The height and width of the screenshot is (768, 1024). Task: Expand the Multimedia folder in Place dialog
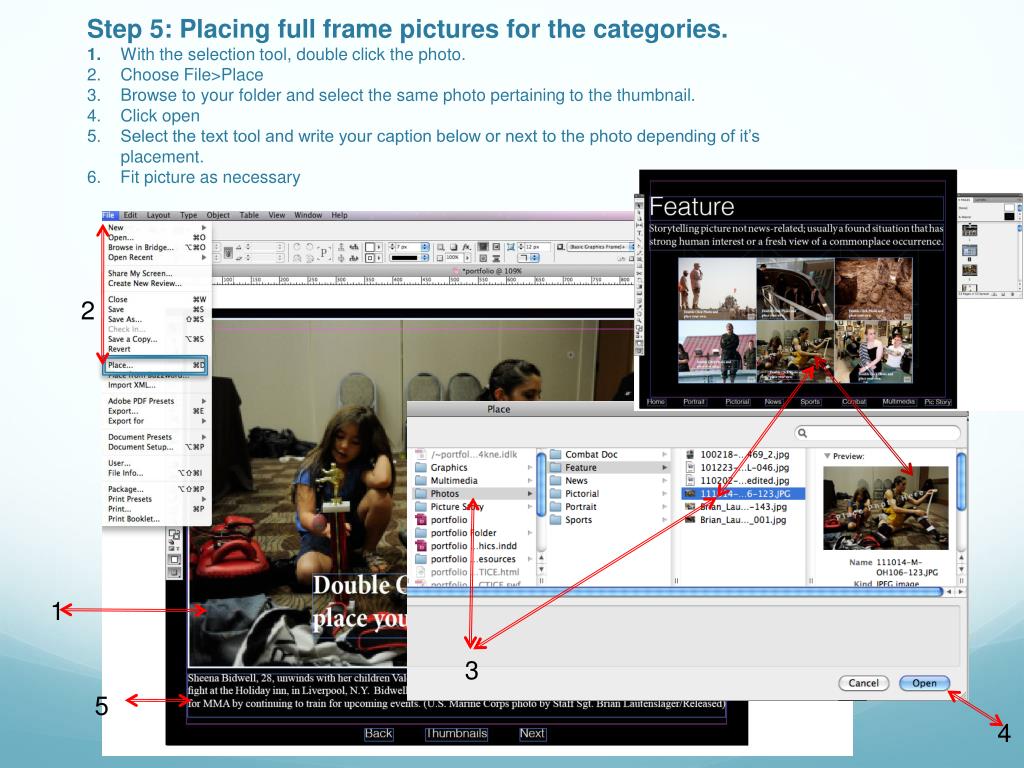(530, 481)
